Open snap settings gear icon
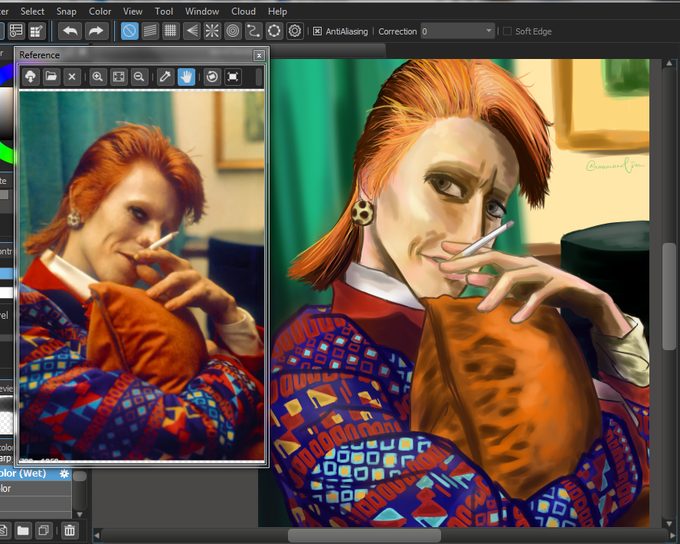Image resolution: width=680 pixels, height=544 pixels. coord(295,31)
